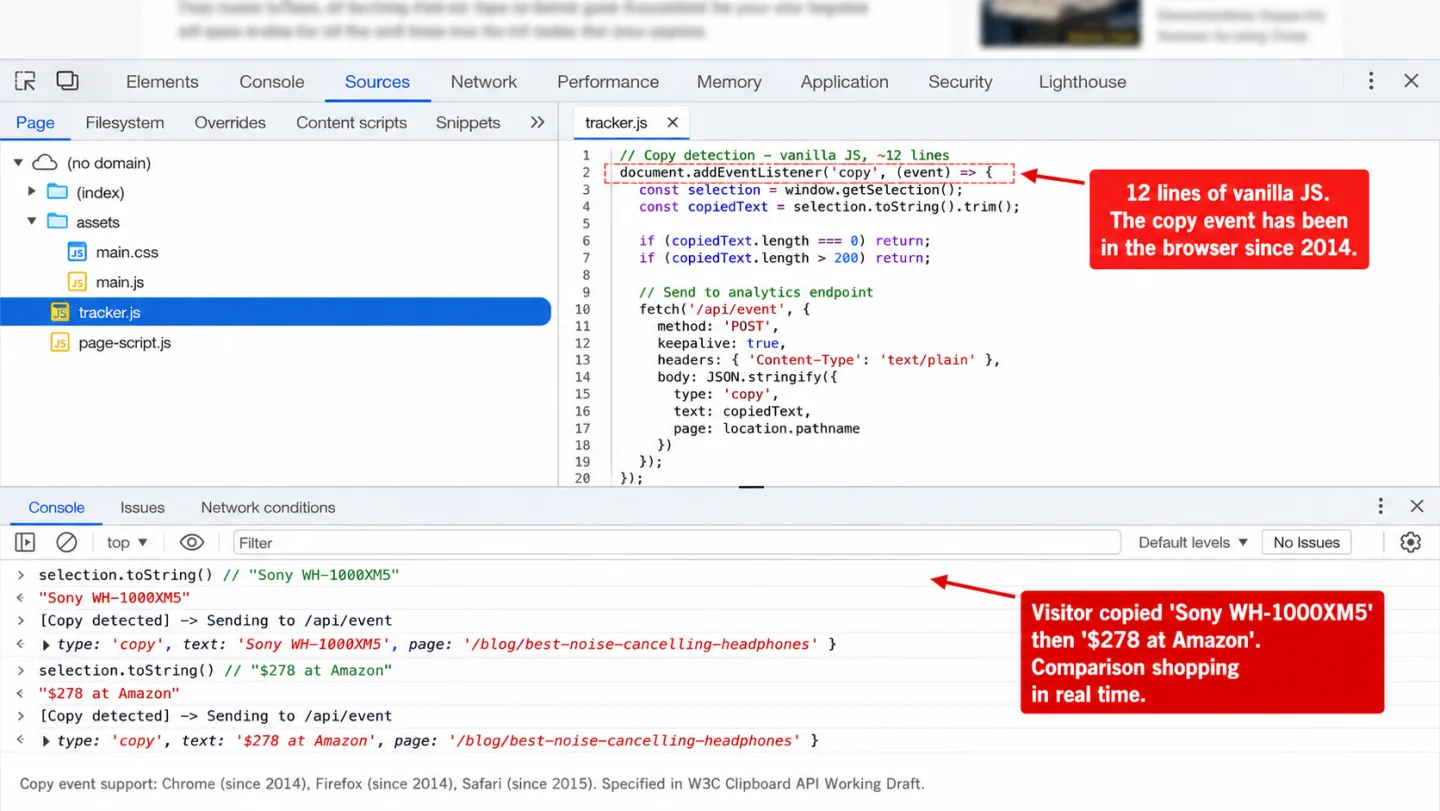Open the Network tab
Screen dimensions: 1440x811
(x=484, y=82)
